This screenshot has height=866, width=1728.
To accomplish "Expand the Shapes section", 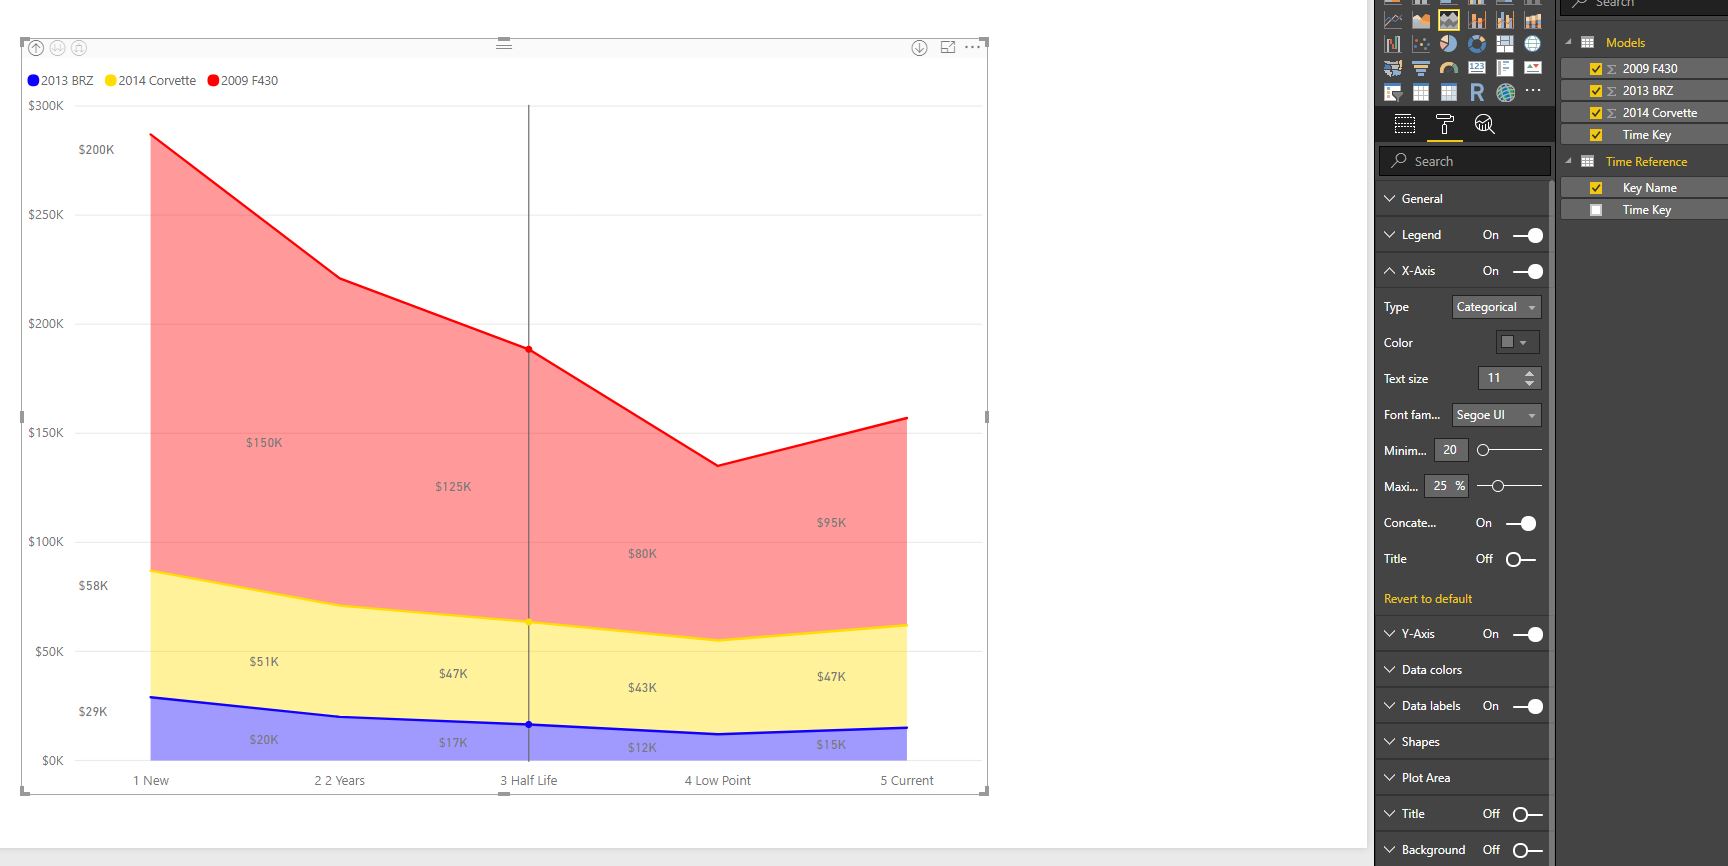I will [x=1462, y=742].
